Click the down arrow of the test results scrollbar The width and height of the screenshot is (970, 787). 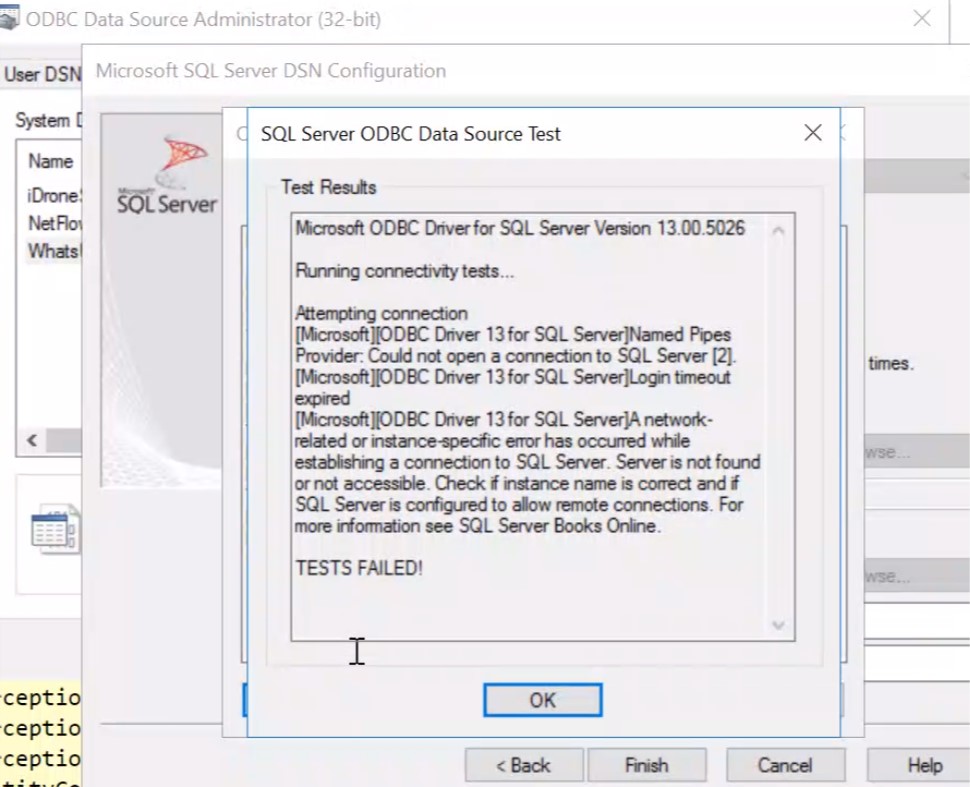point(778,626)
